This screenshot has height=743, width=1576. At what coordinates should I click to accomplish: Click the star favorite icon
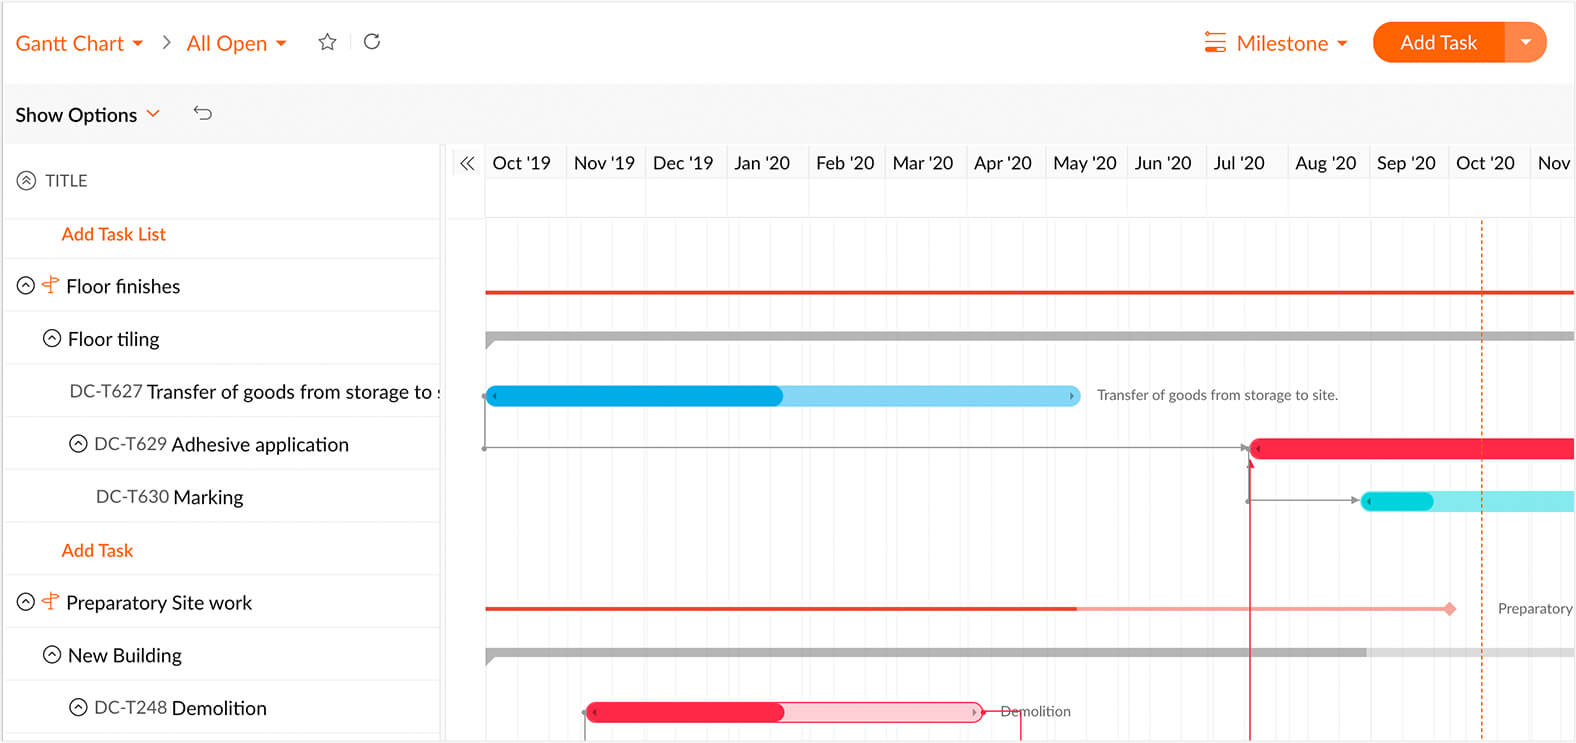(x=327, y=42)
